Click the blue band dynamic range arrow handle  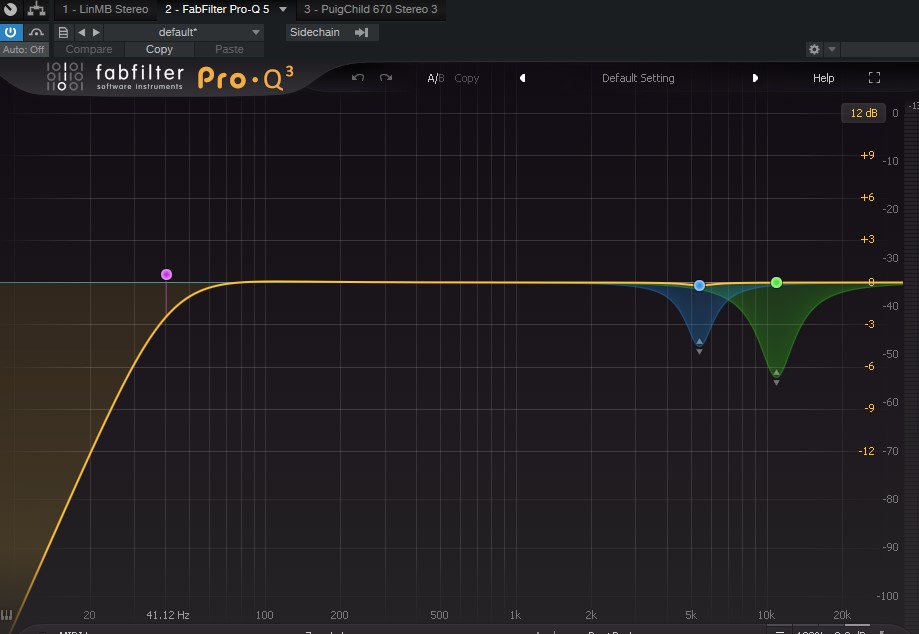[699, 347]
